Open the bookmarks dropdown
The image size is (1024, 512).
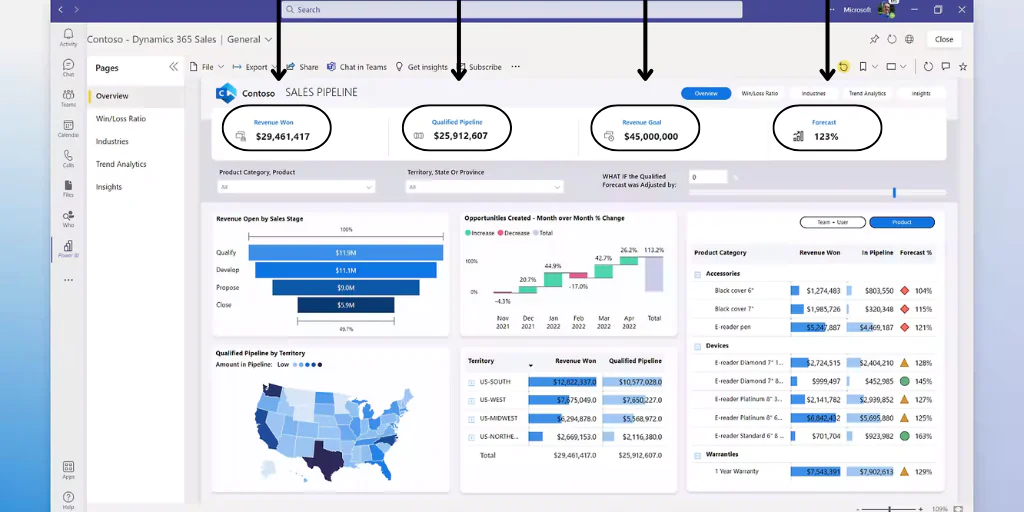pos(869,67)
